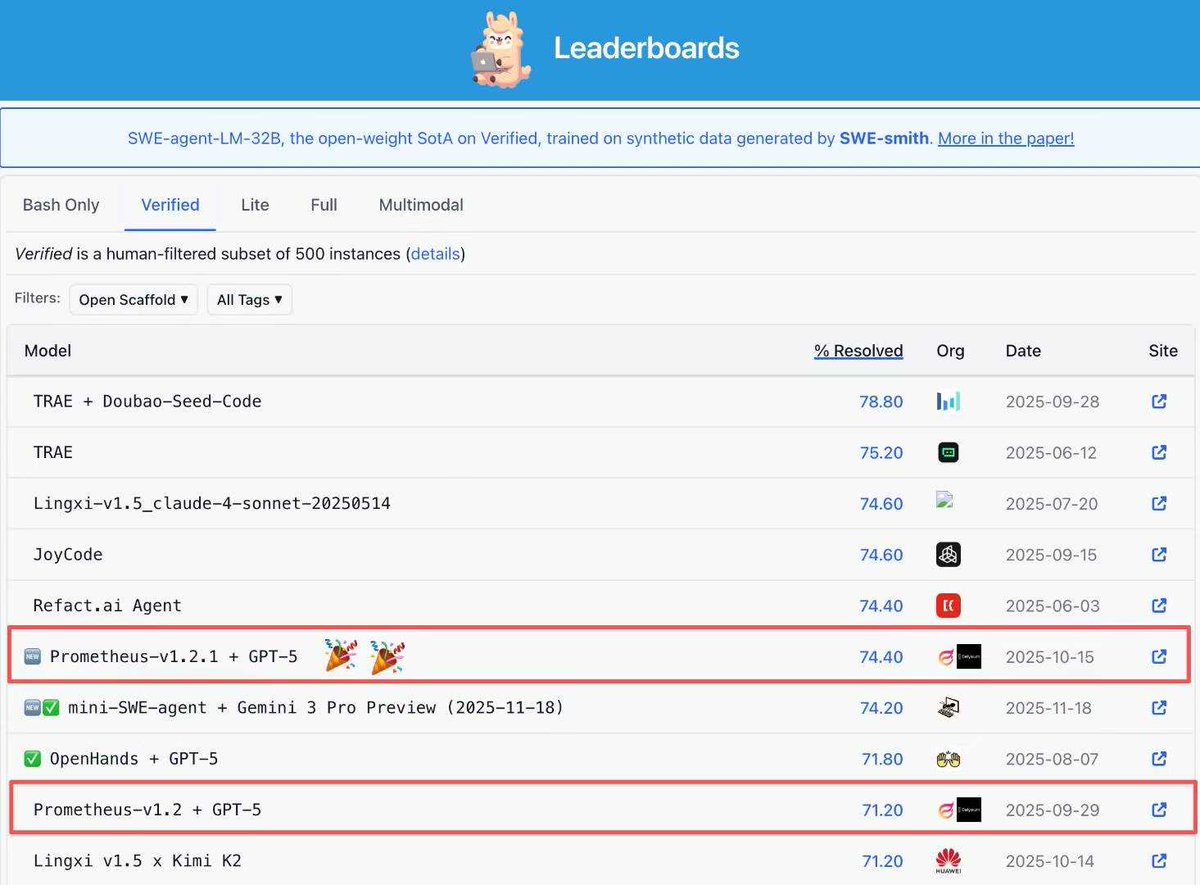Select 'TRAE + Doubao-Seed-Code' model name
Image resolution: width=1200 pixels, height=885 pixels.
tap(147, 401)
